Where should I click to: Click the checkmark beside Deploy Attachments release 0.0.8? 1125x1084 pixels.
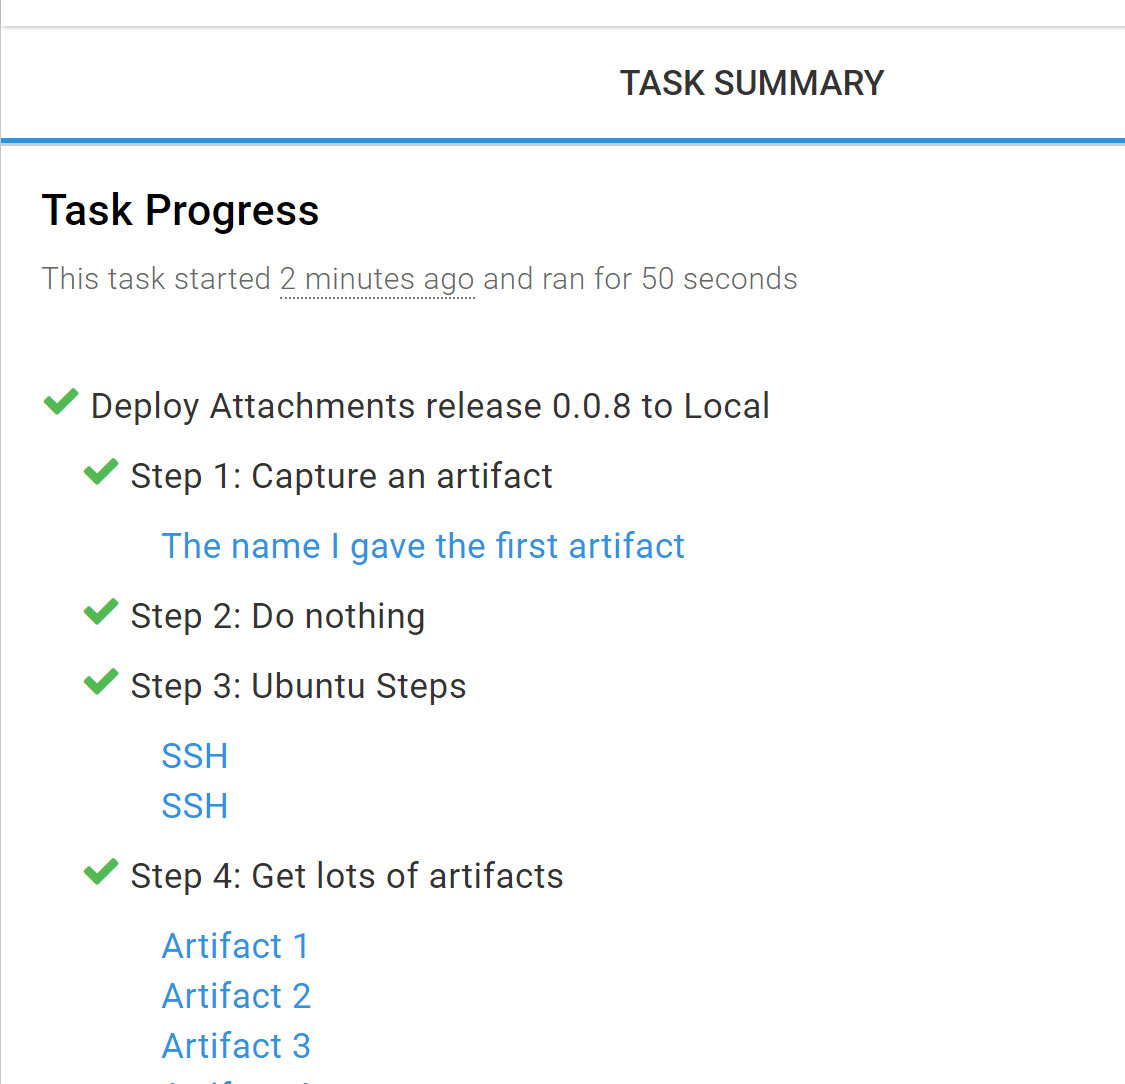click(x=60, y=402)
